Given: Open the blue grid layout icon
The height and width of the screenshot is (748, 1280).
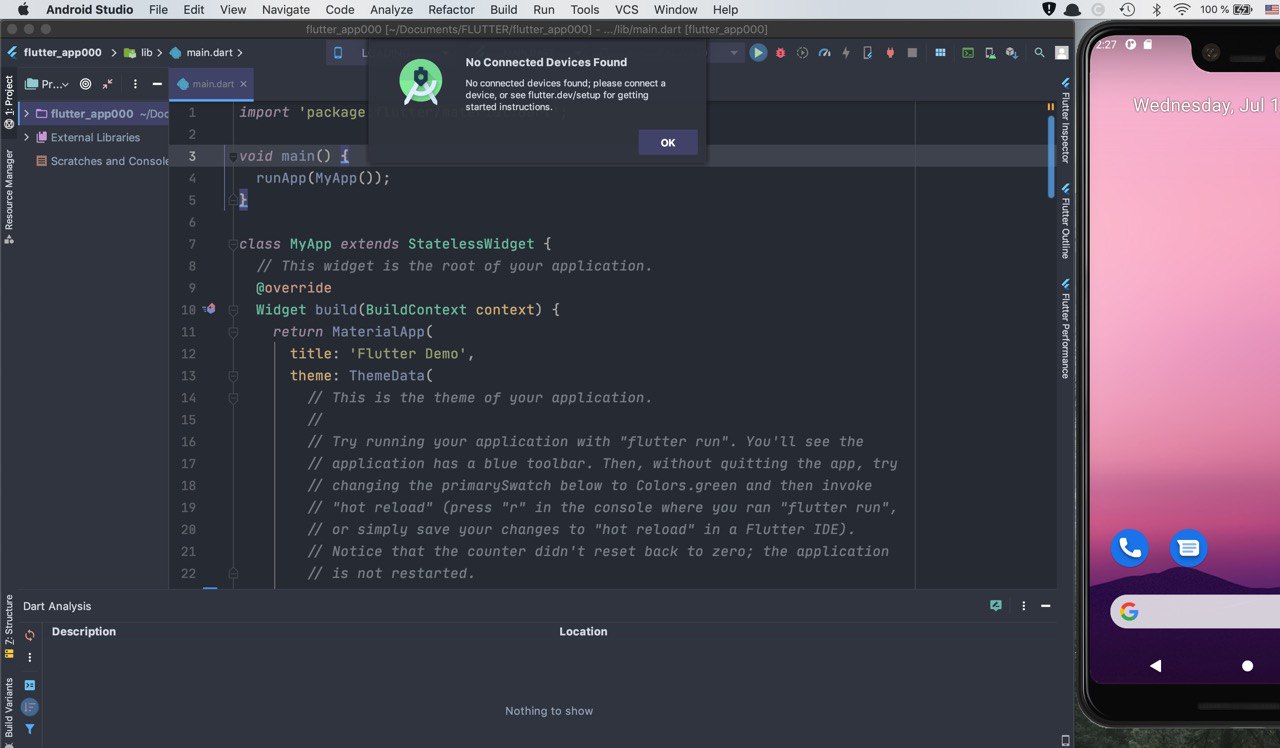Looking at the screenshot, I should pyautogui.click(x=940, y=53).
